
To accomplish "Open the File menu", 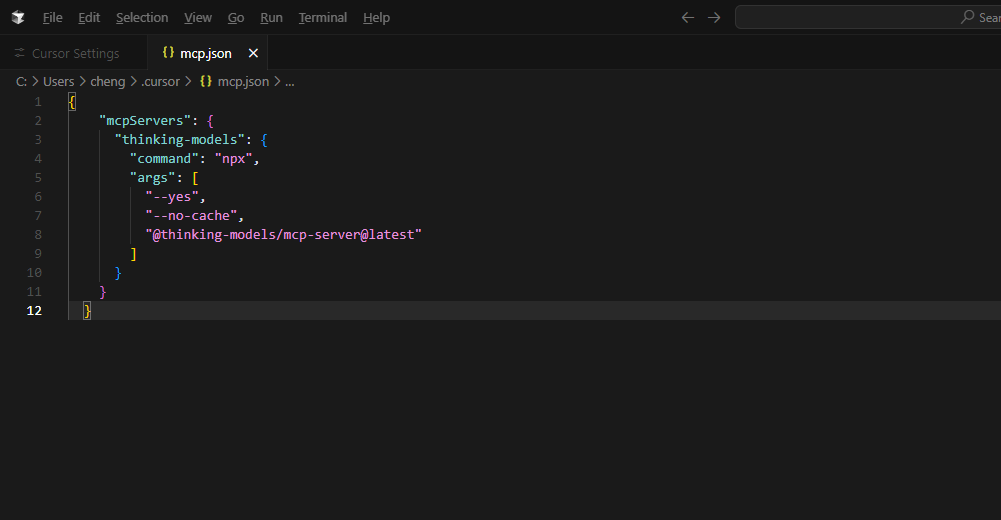I will (52, 18).
